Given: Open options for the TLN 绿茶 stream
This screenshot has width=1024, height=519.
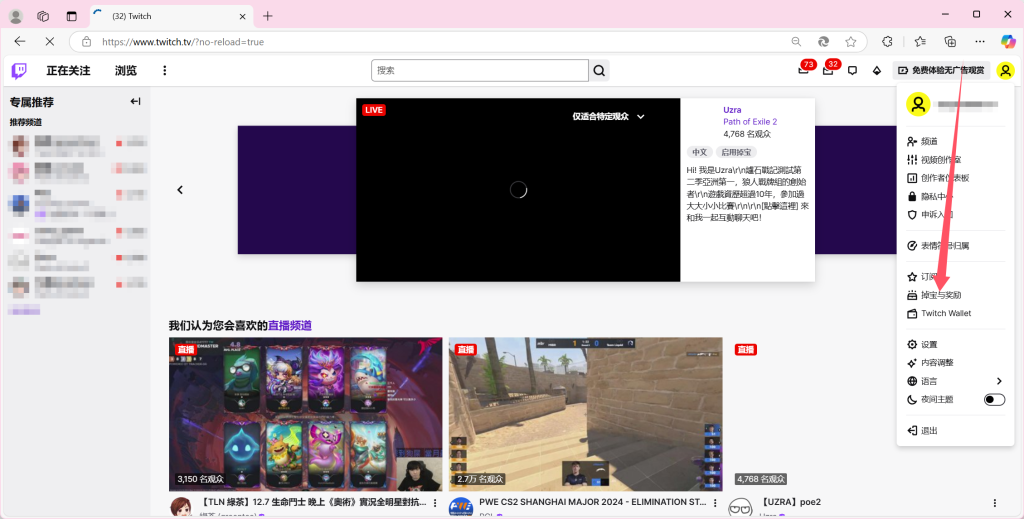Looking at the screenshot, I should 435,503.
